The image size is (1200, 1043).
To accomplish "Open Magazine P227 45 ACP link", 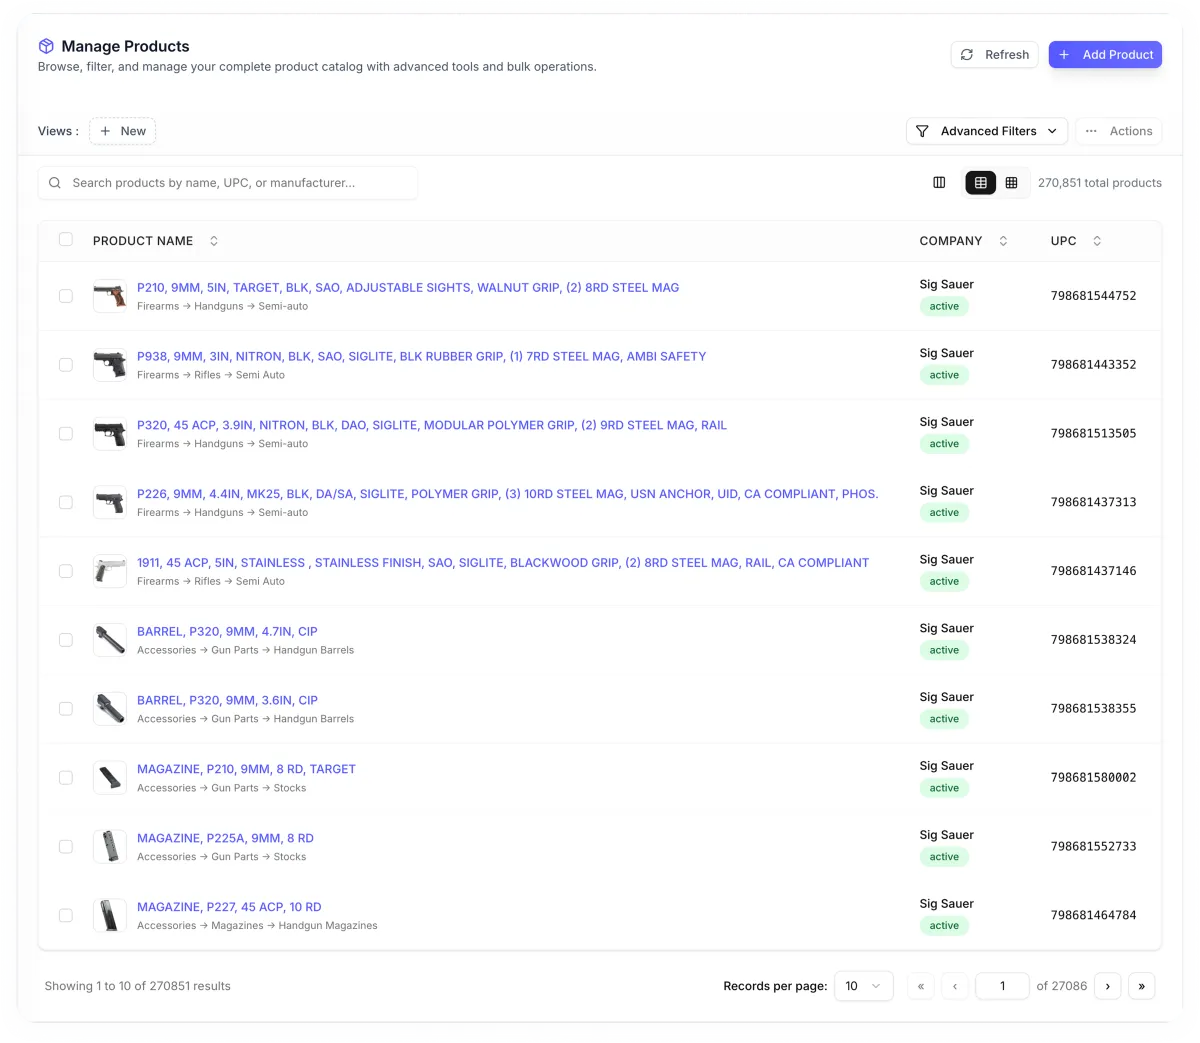I will (229, 908).
